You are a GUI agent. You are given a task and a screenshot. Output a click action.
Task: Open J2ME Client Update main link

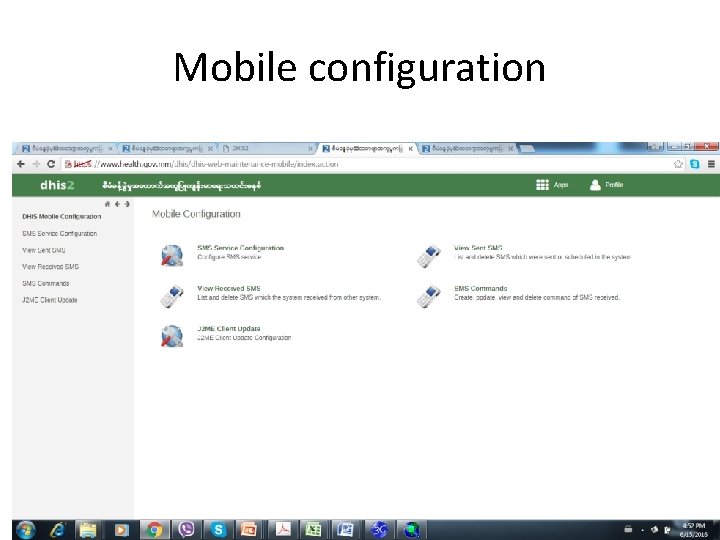tap(229, 329)
